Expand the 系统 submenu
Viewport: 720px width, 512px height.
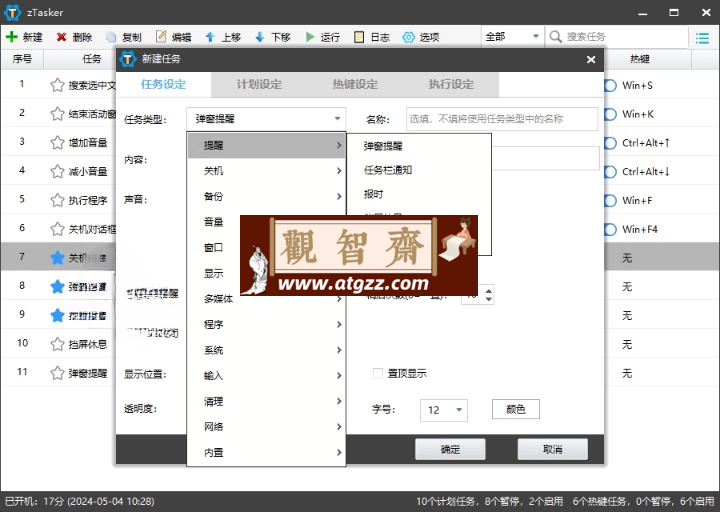(x=266, y=350)
